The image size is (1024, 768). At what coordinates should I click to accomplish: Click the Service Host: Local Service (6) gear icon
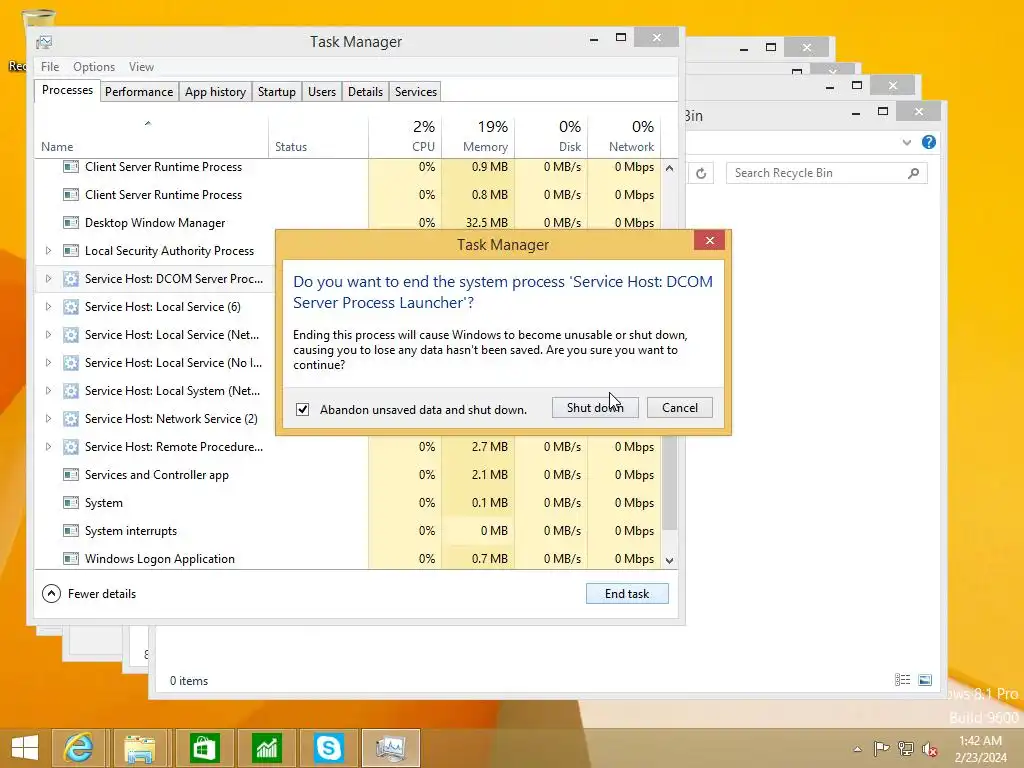click(x=71, y=307)
